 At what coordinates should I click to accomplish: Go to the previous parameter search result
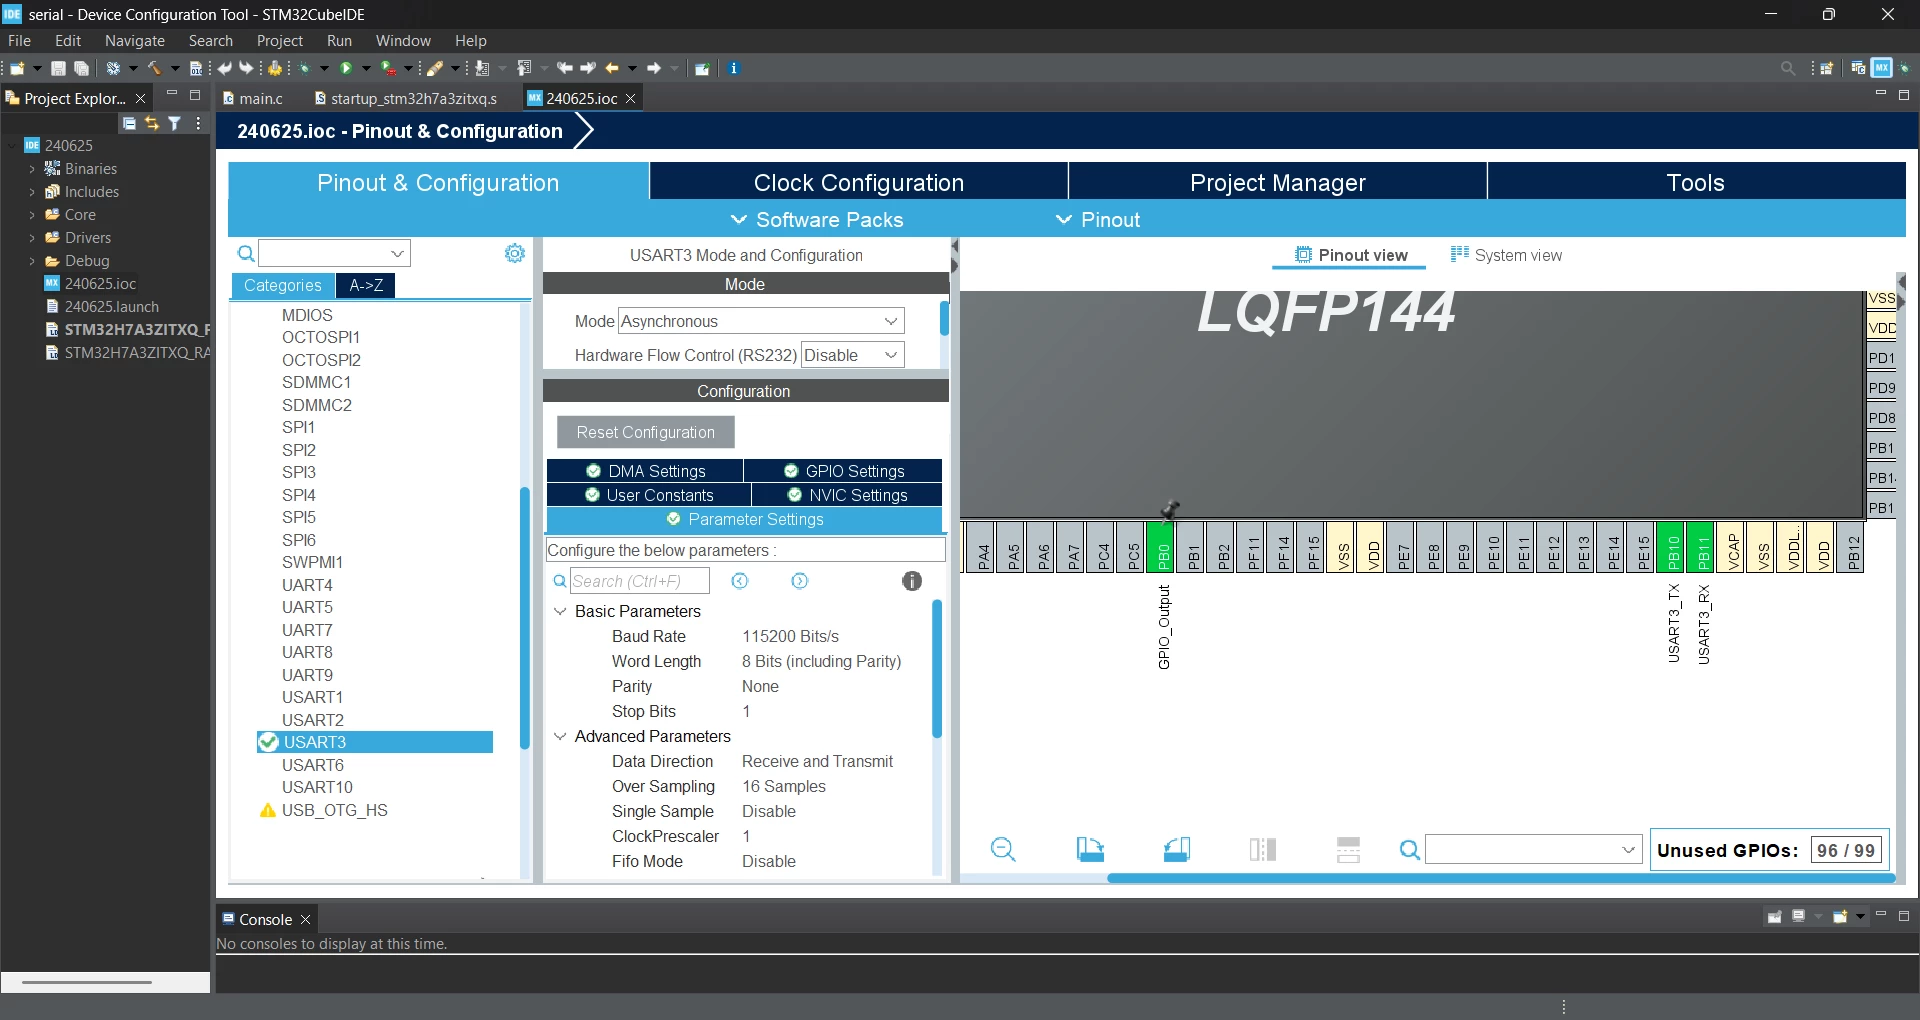click(740, 581)
